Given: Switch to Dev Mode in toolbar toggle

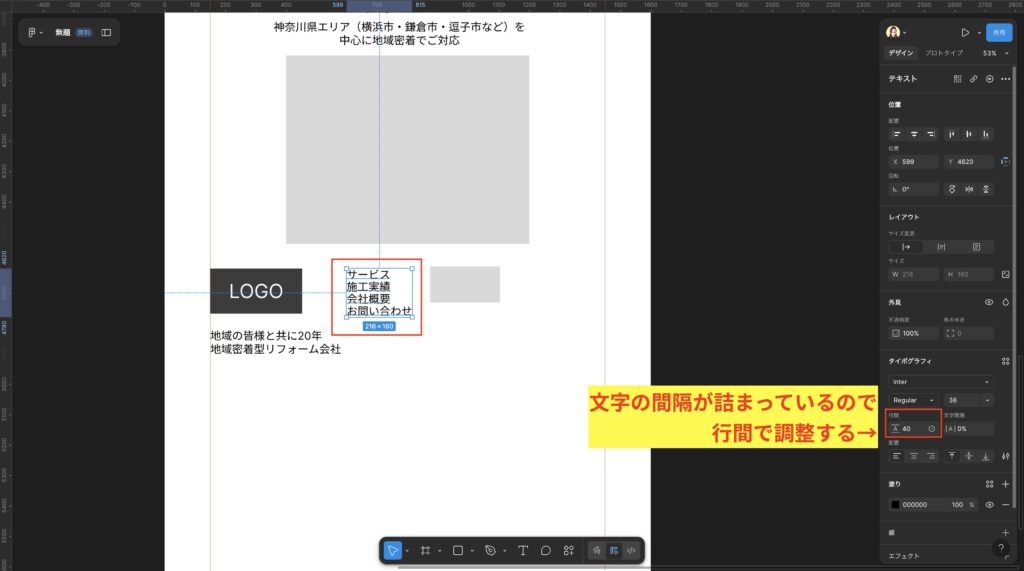Looking at the screenshot, I should pos(631,550).
